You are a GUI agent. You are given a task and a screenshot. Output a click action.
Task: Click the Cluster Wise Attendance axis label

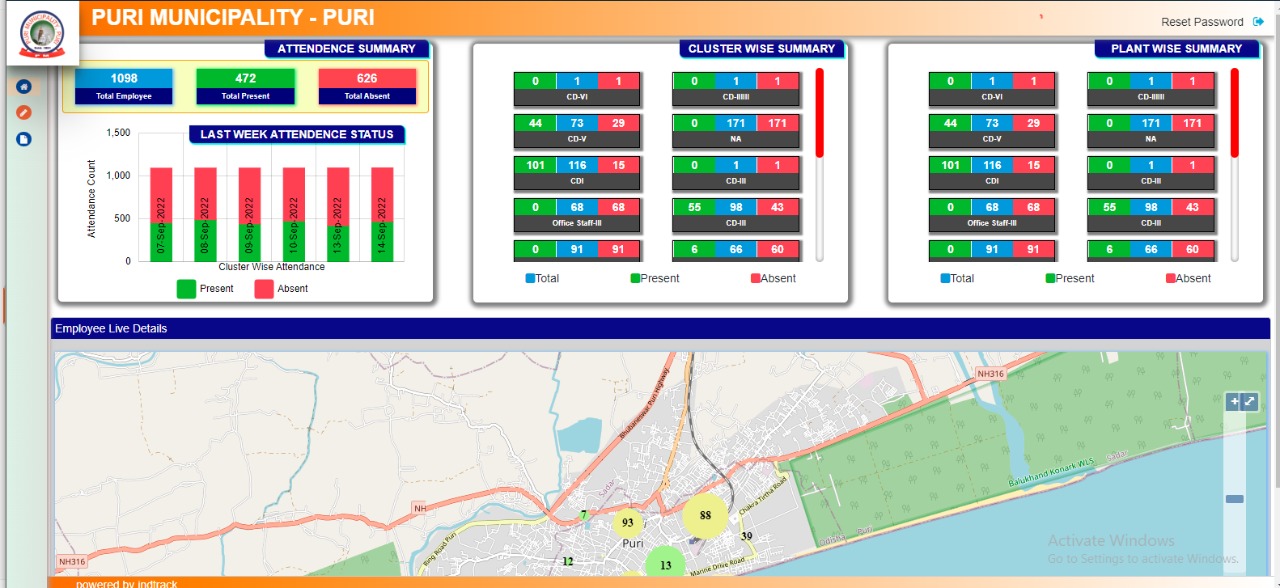click(271, 267)
